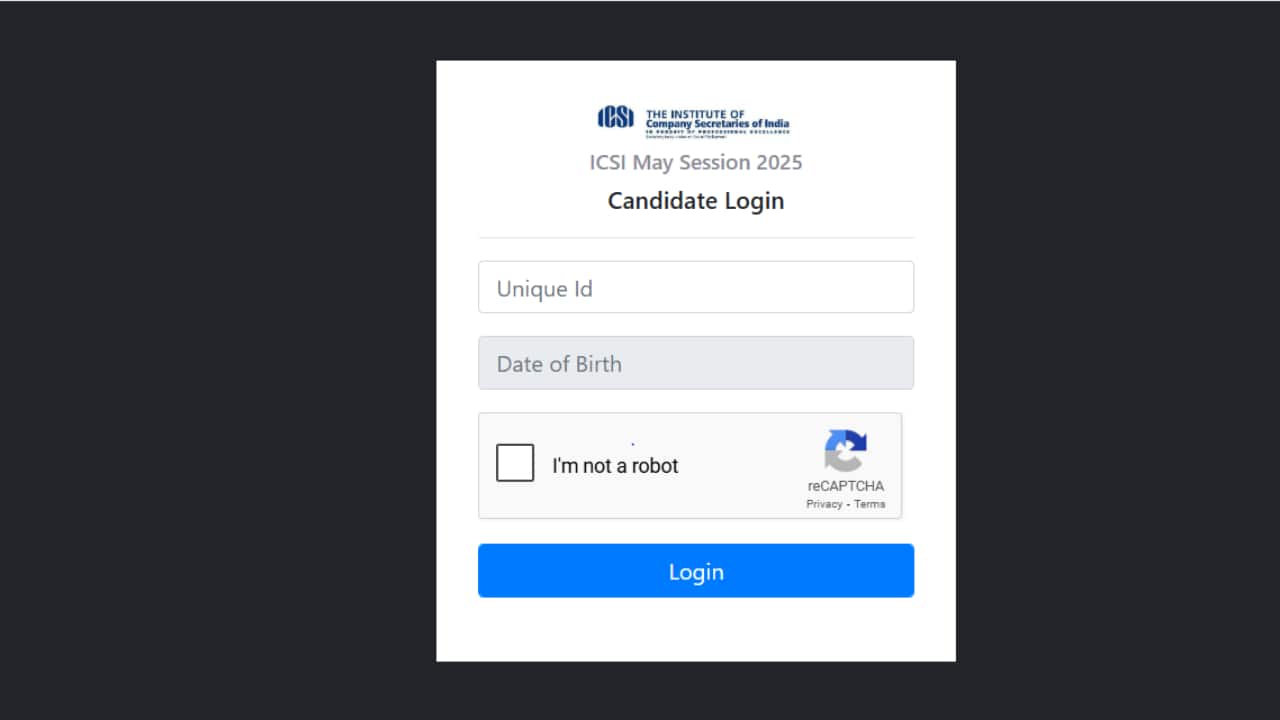The width and height of the screenshot is (1280, 720).
Task: Open the Date of Birth field
Action: pos(696,363)
